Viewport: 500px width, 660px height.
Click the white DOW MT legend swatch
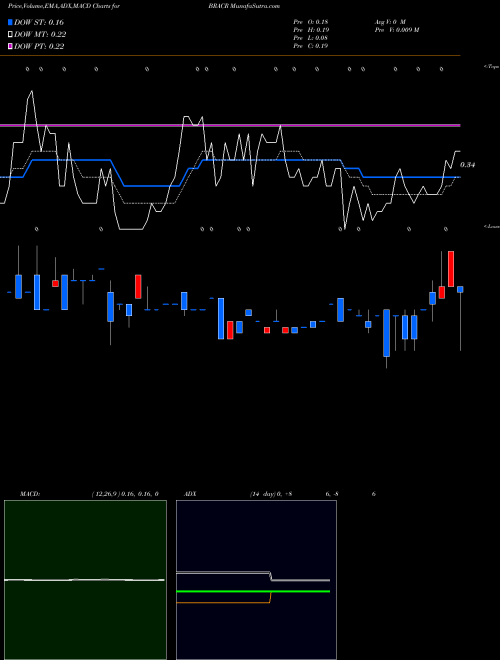[x=10, y=35]
